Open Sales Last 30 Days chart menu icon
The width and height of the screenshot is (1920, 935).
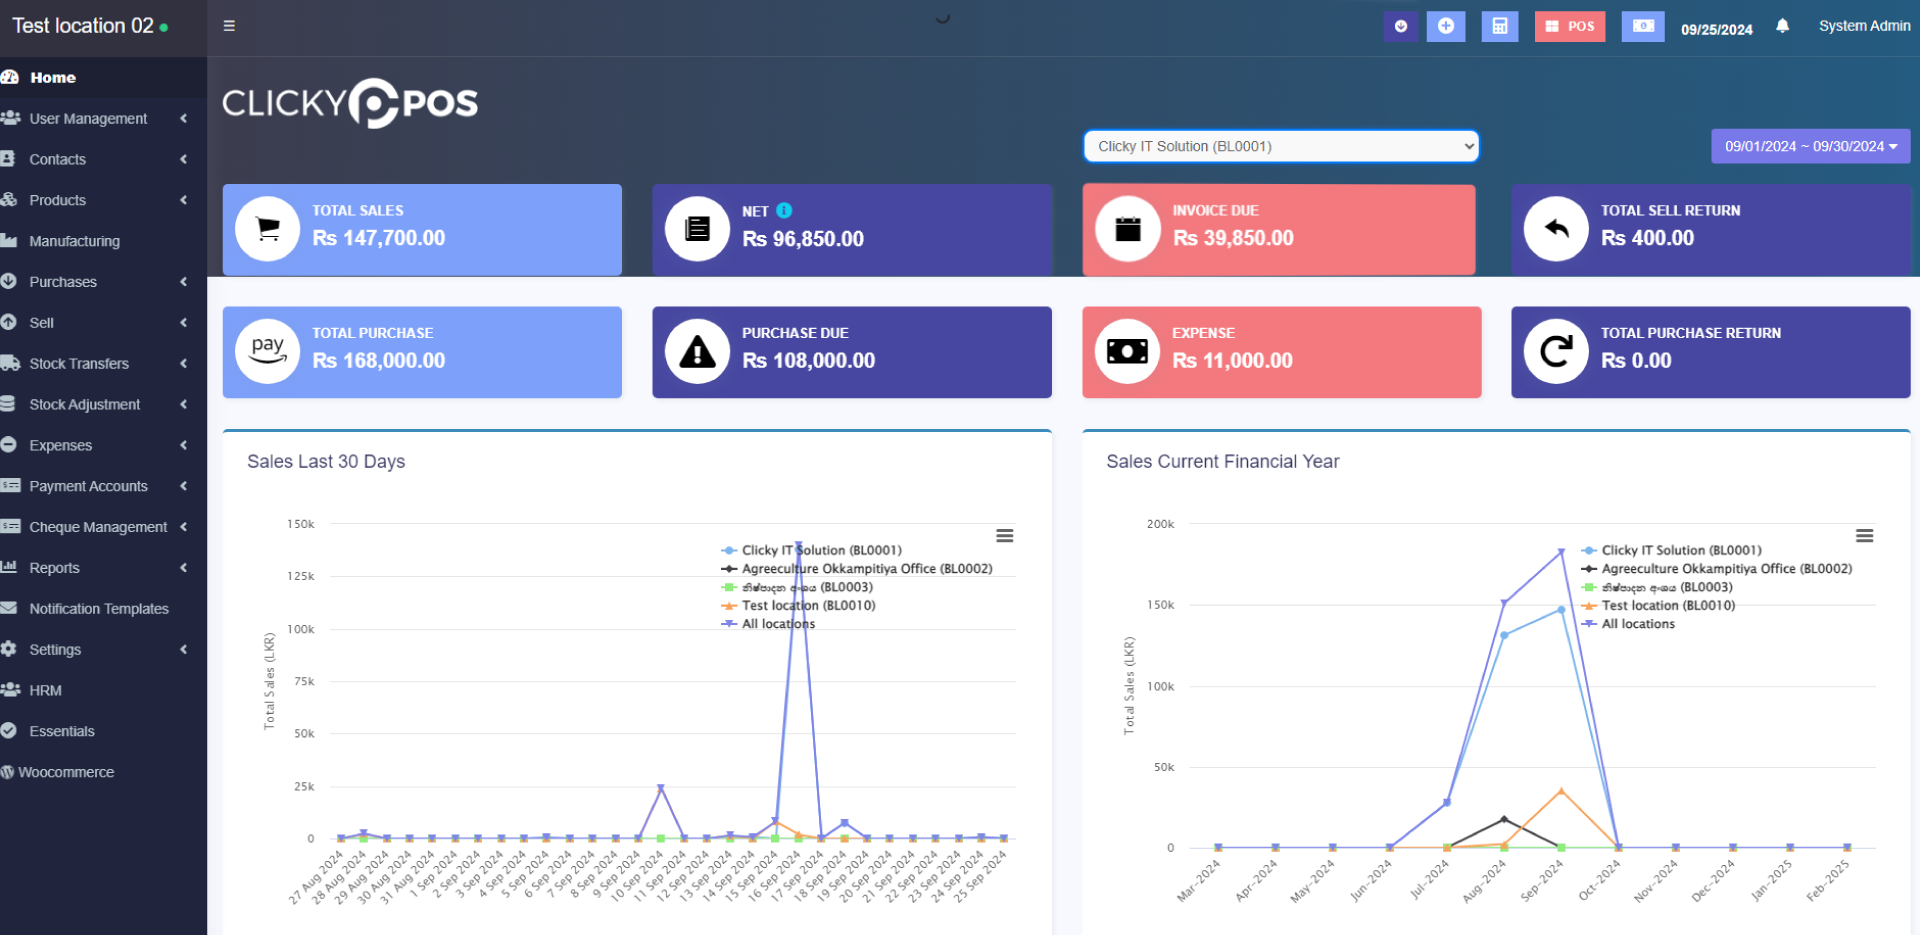coord(1004,536)
